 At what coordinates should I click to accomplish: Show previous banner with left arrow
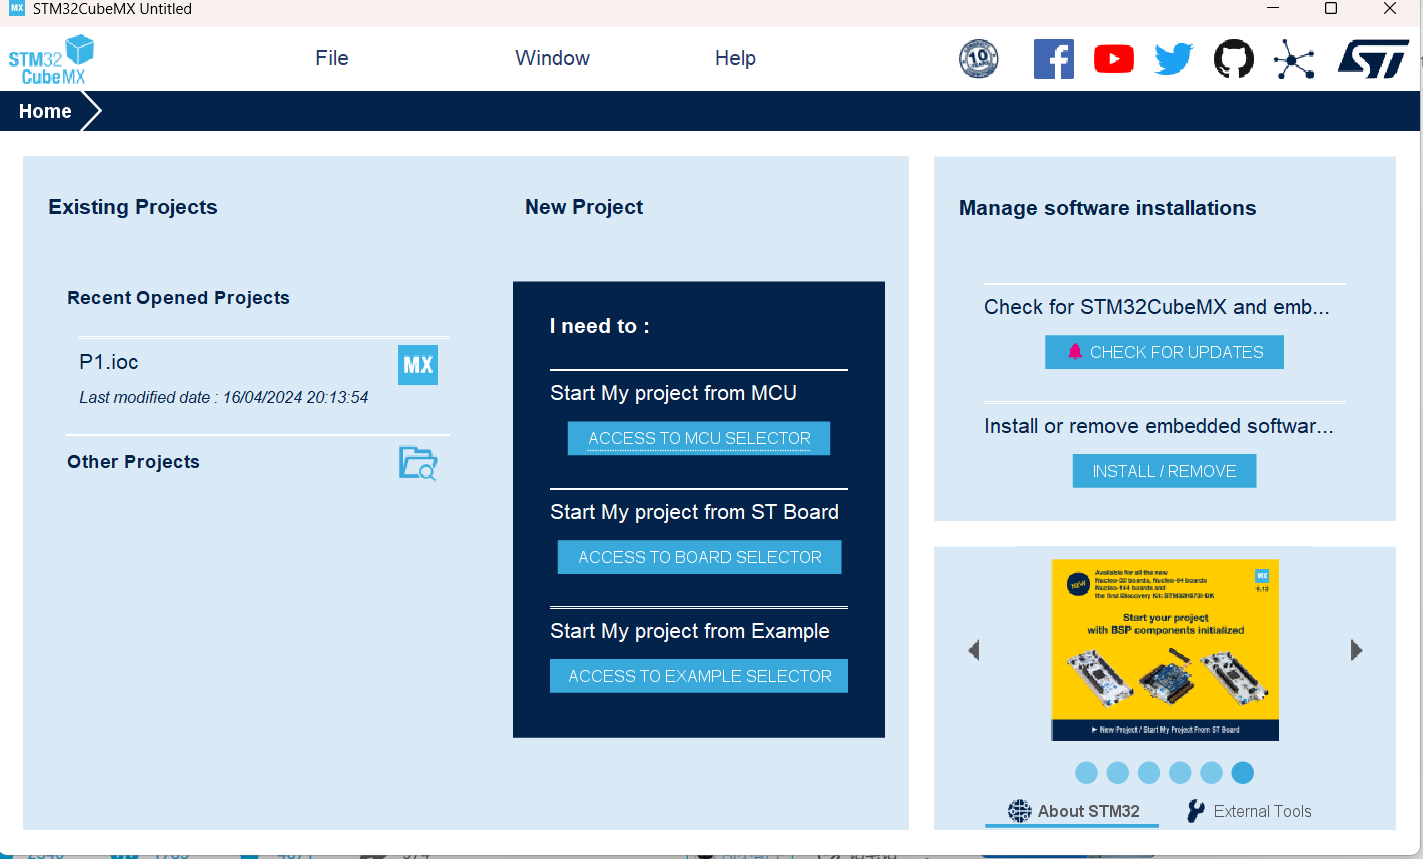click(x=974, y=650)
